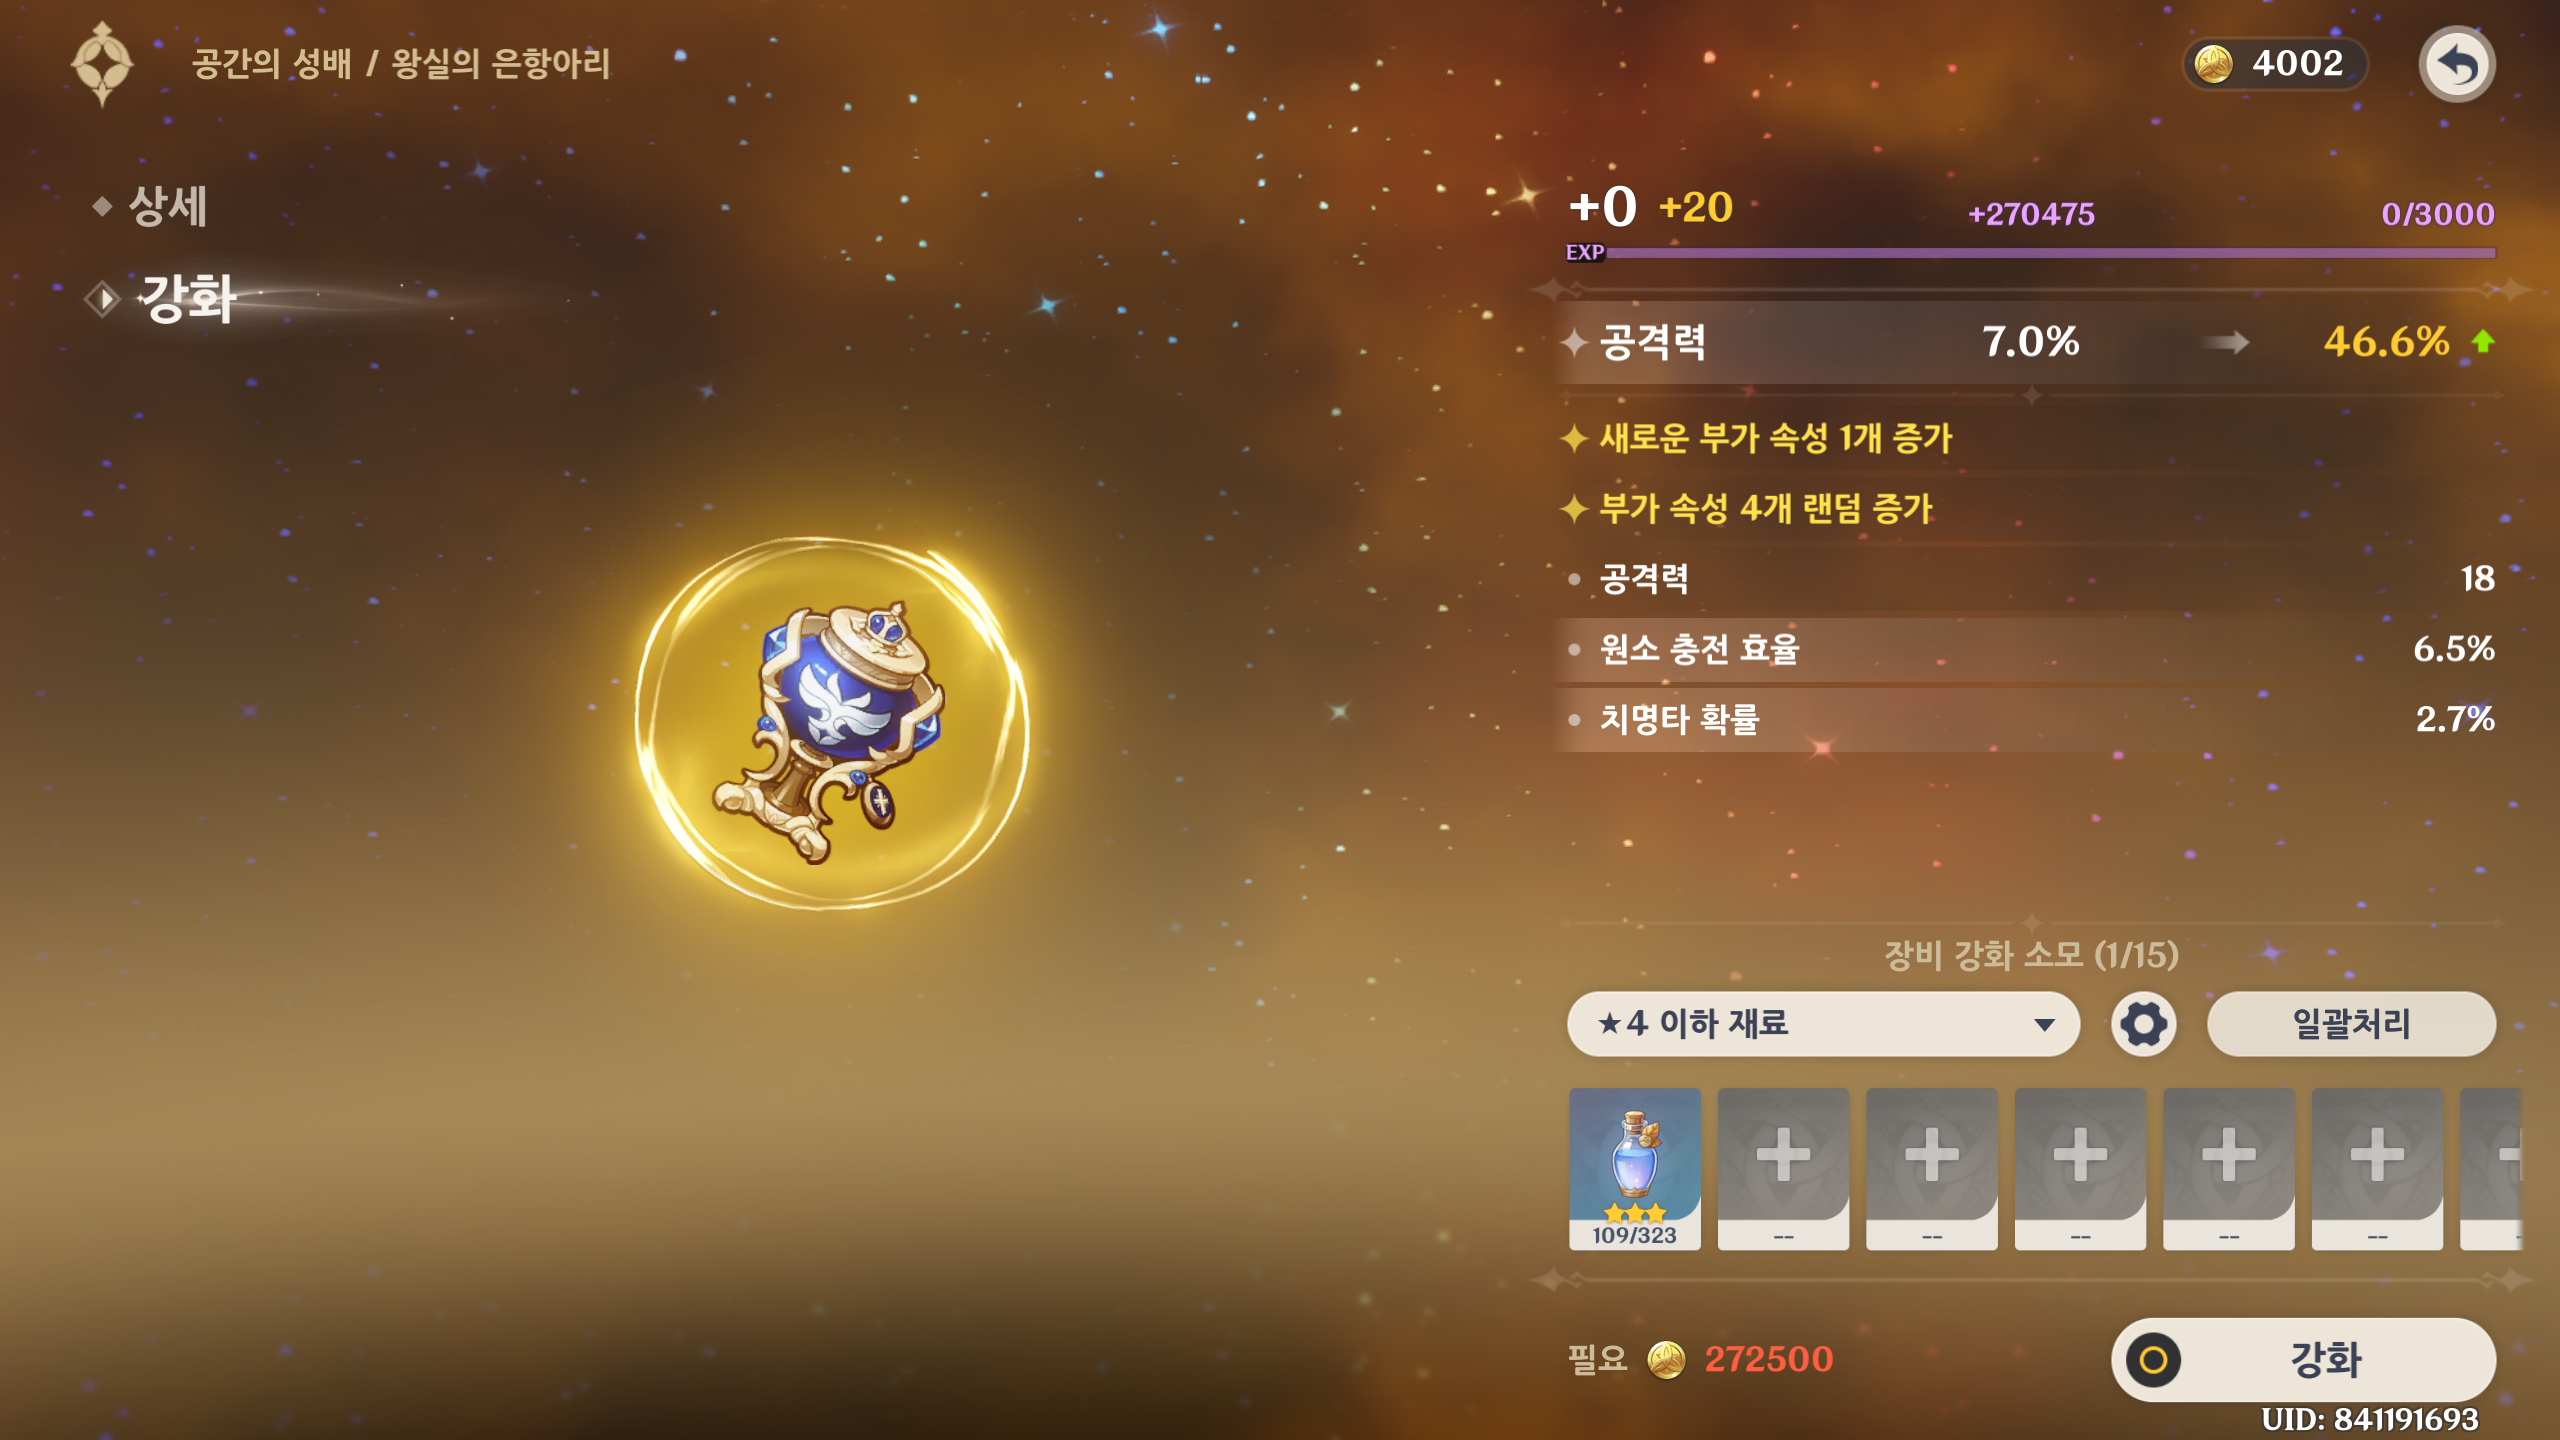The image size is (2560, 1440).
Task: Click the 일괄처리 auto-add button
Action: pyautogui.click(x=2351, y=1024)
